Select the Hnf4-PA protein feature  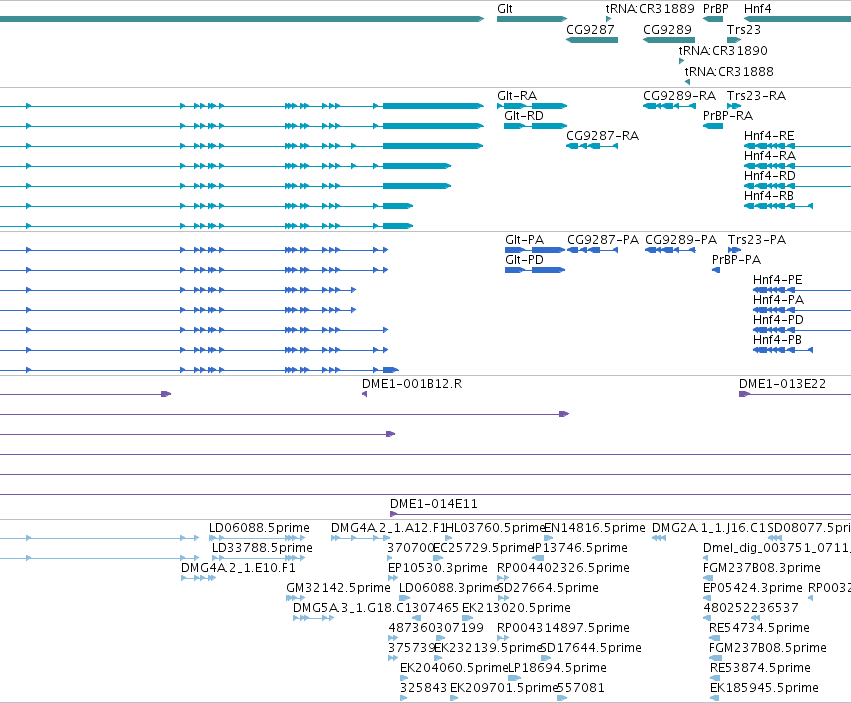[x=802, y=310]
